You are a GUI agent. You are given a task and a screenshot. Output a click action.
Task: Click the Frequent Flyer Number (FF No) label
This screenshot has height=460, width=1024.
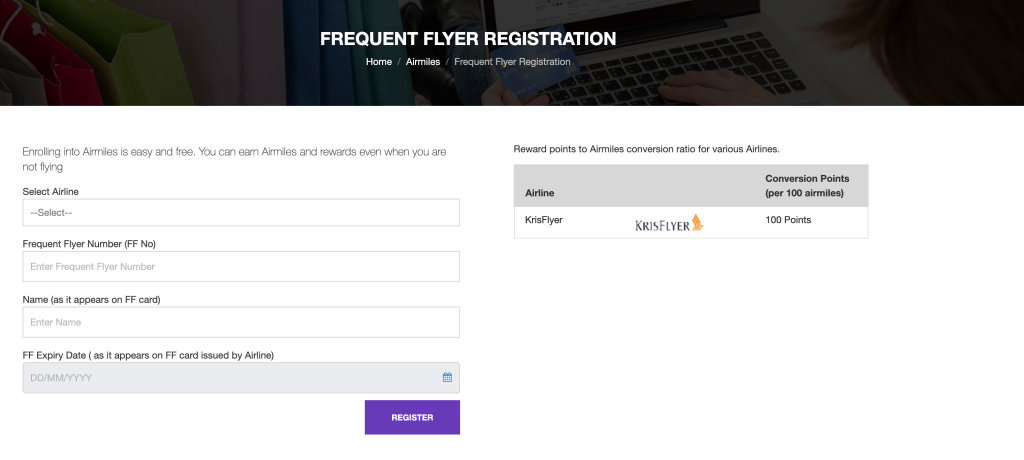(89, 244)
